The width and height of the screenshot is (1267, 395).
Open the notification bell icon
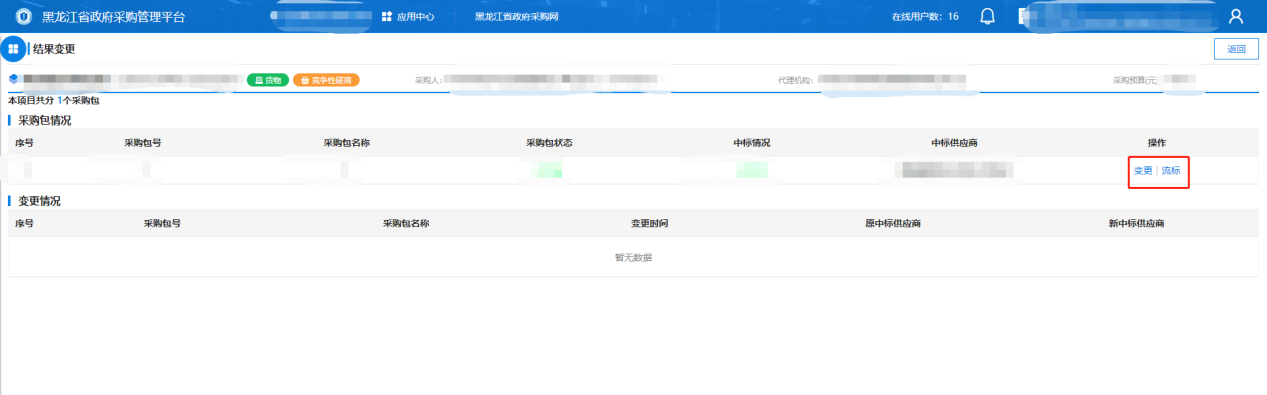point(988,16)
